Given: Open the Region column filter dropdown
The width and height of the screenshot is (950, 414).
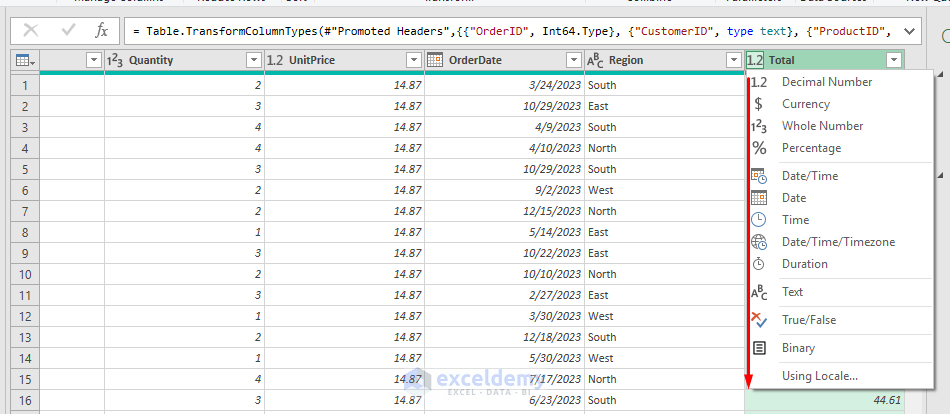Looking at the screenshot, I should click(x=734, y=60).
